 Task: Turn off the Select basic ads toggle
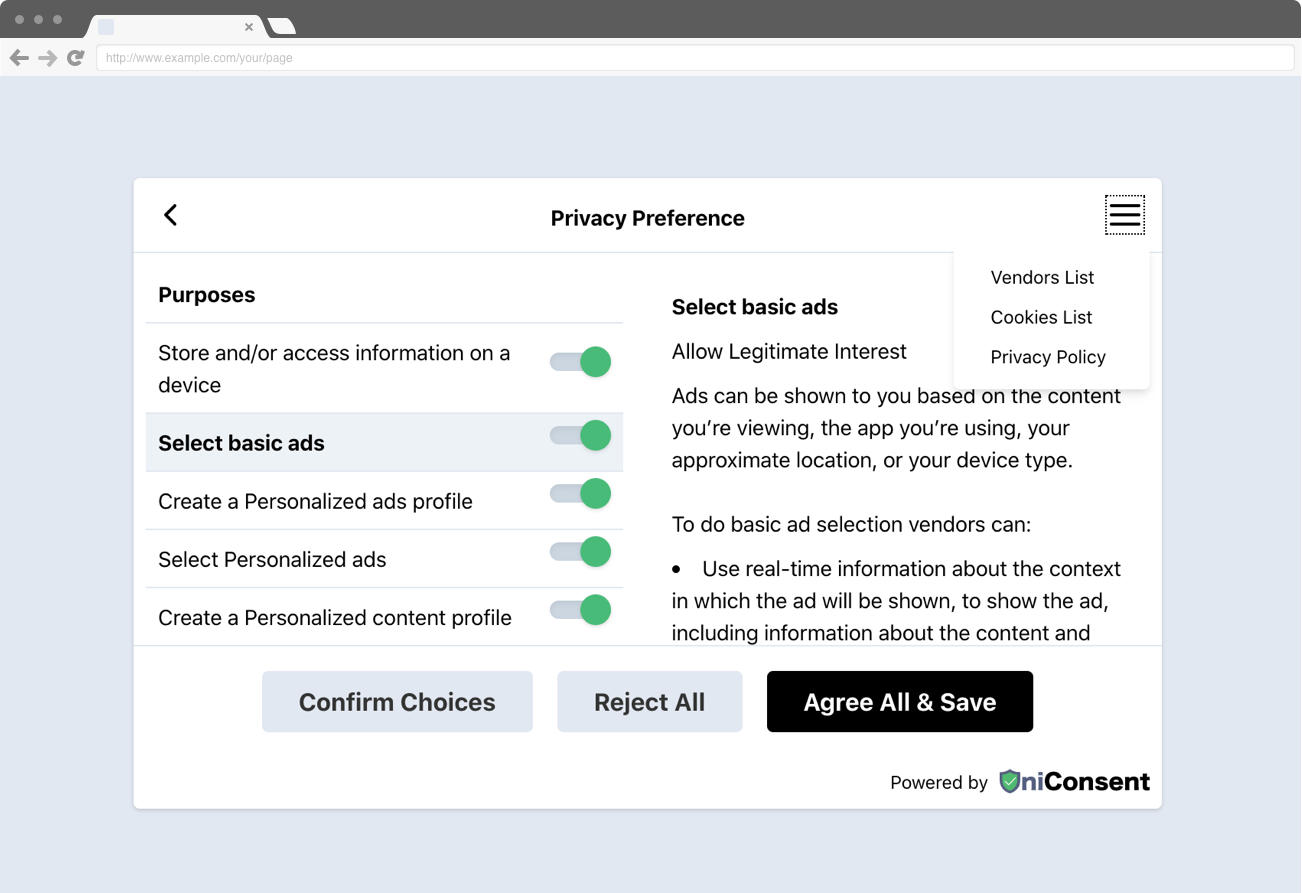coord(581,436)
